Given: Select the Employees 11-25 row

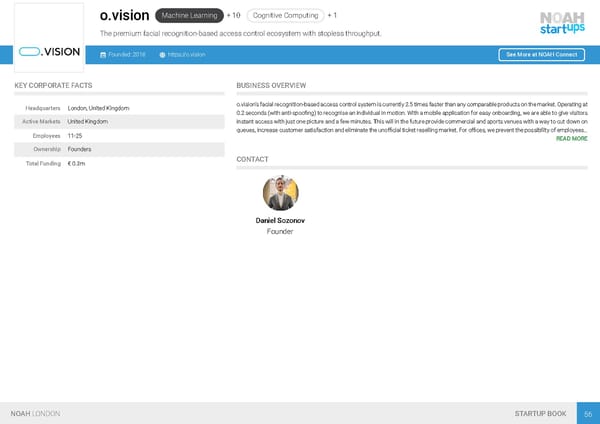Looking at the screenshot, I should (x=118, y=135).
